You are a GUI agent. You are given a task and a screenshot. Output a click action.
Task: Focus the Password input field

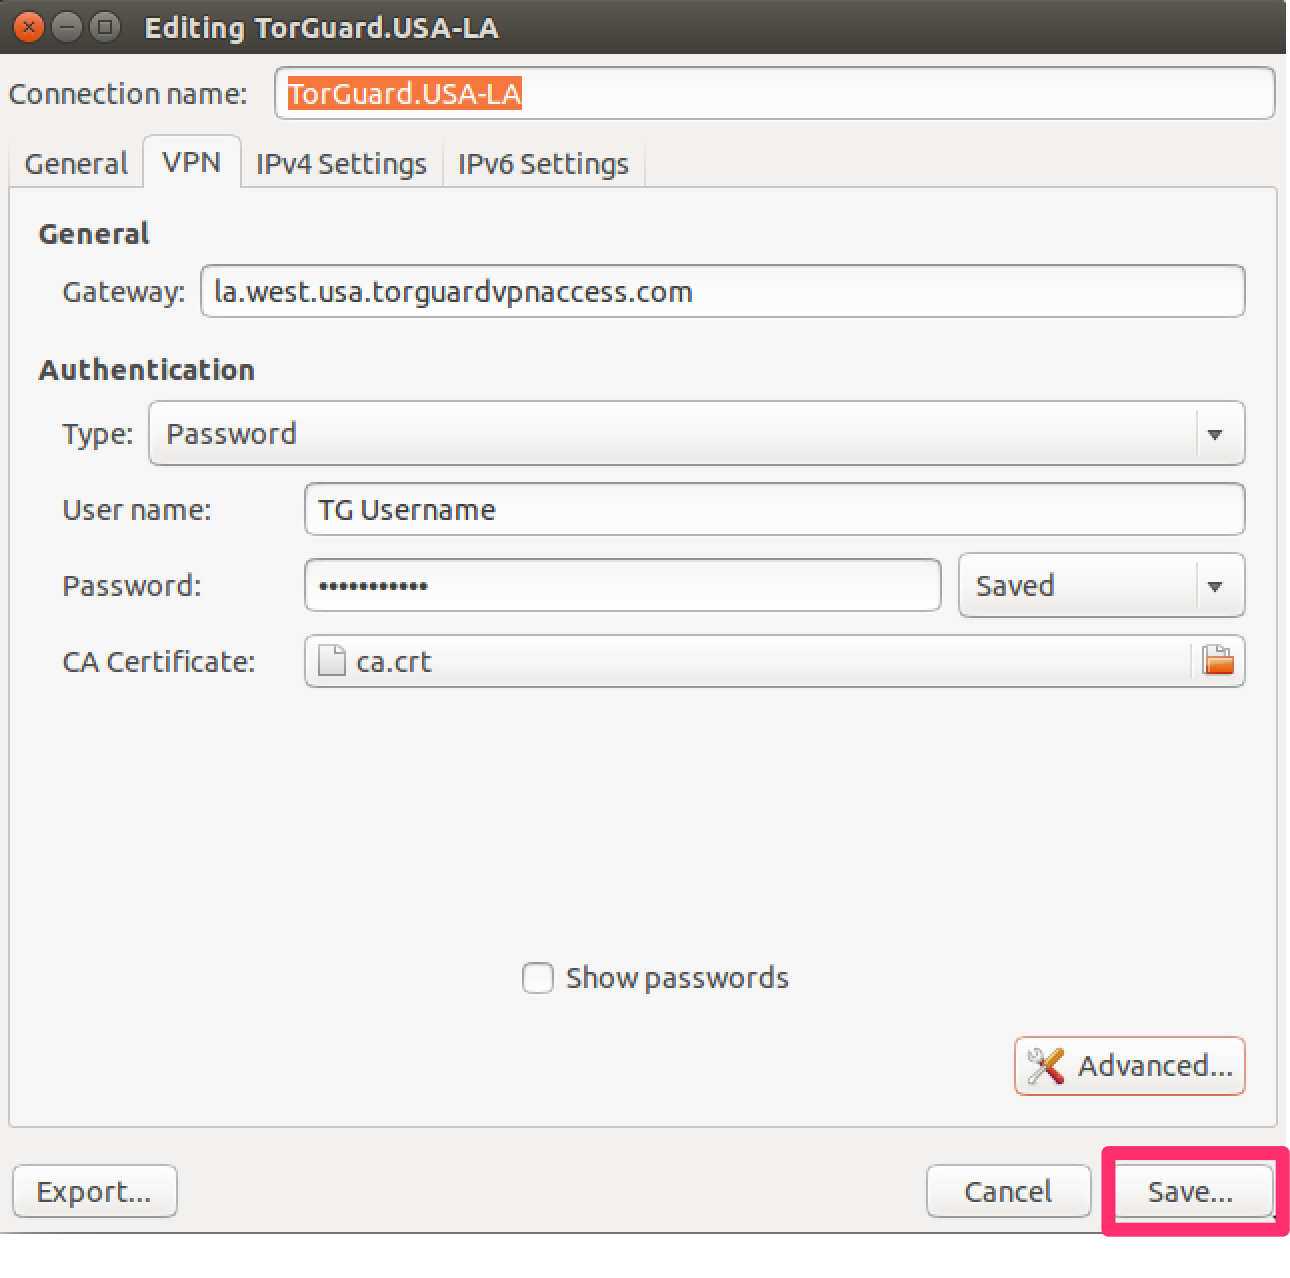tap(623, 585)
